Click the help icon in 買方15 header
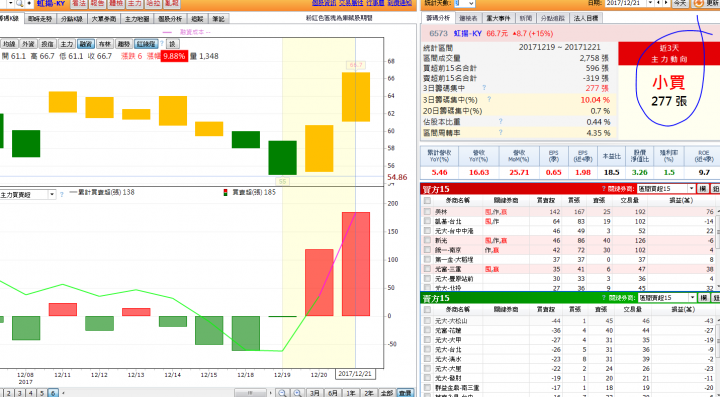The image size is (720, 397). [x=604, y=189]
